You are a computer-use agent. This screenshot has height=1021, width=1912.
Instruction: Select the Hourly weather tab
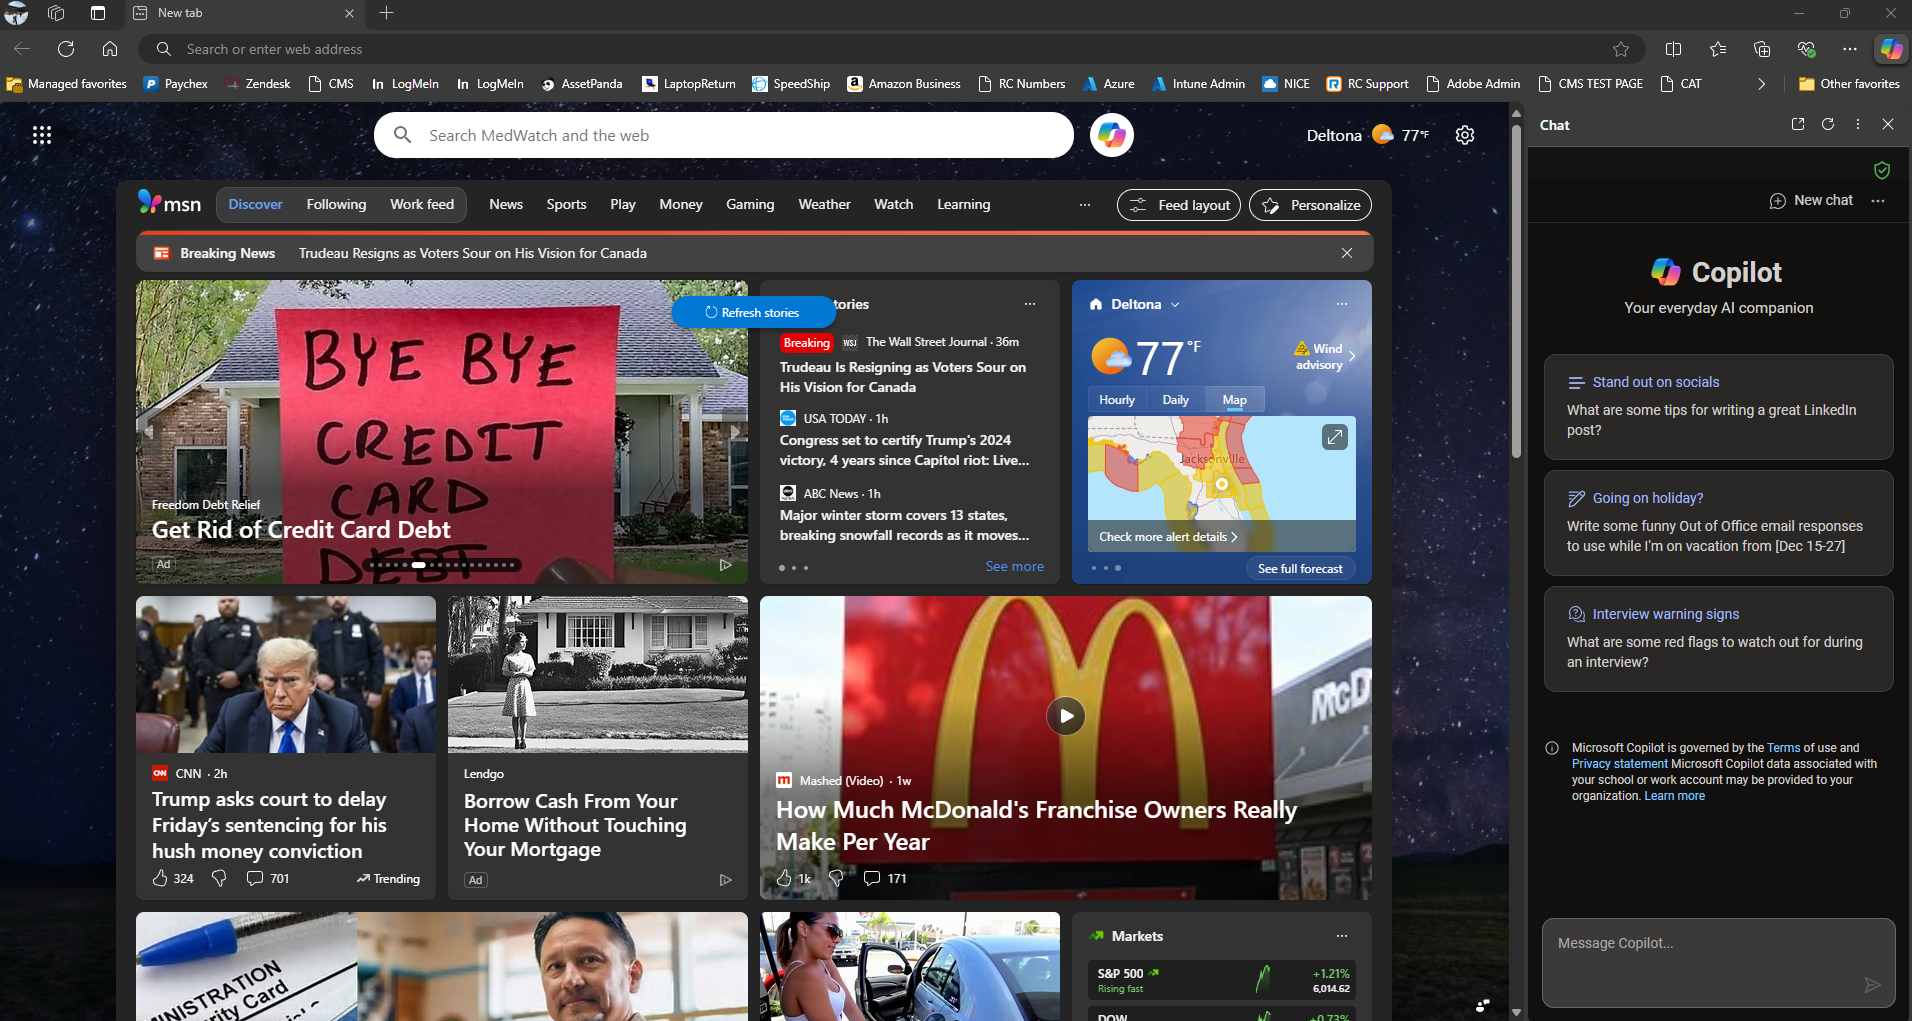tap(1117, 400)
